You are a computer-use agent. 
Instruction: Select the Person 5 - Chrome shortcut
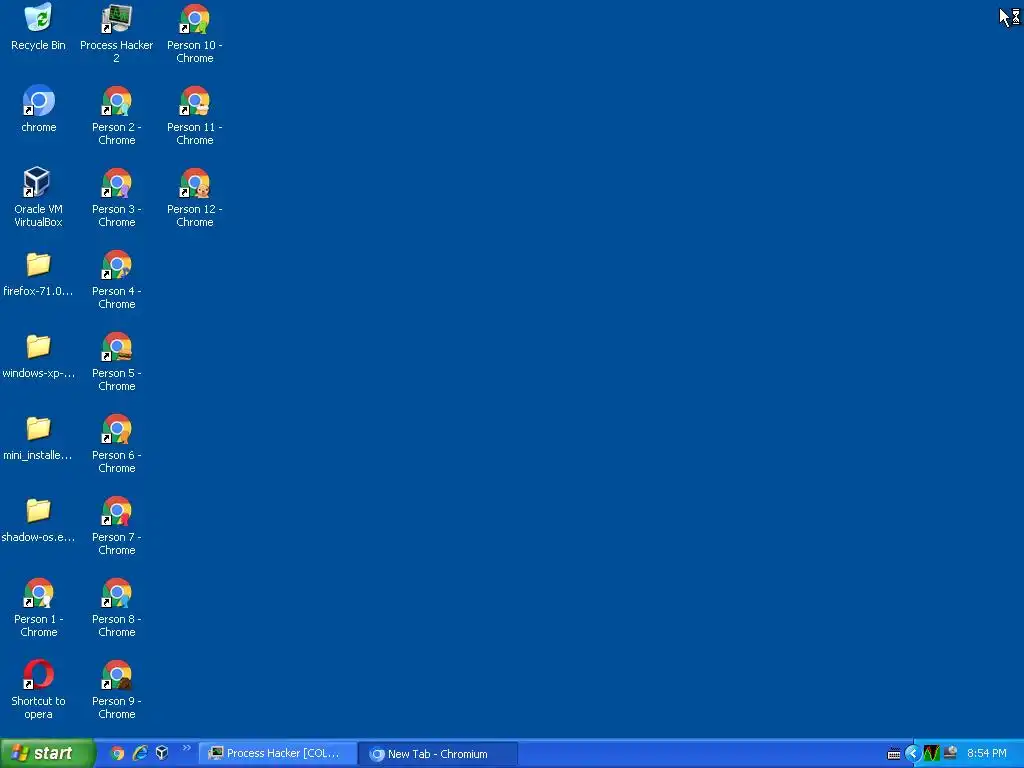pos(116,362)
